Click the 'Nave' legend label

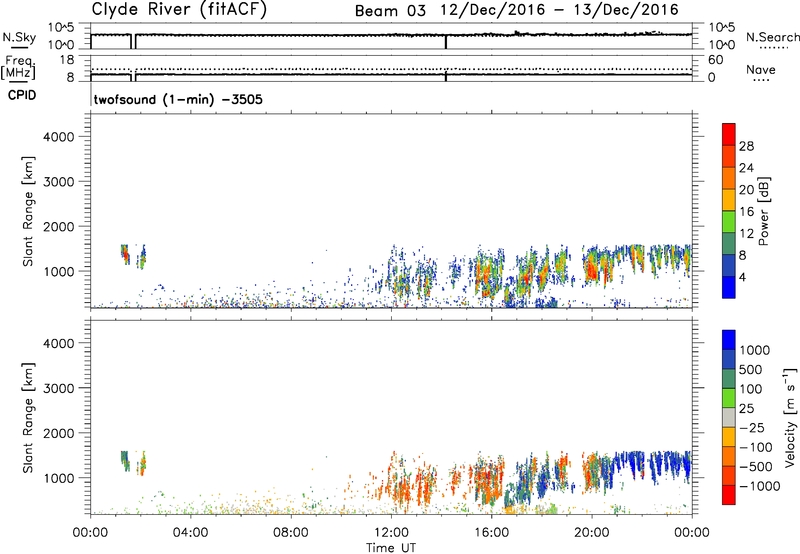click(761, 69)
